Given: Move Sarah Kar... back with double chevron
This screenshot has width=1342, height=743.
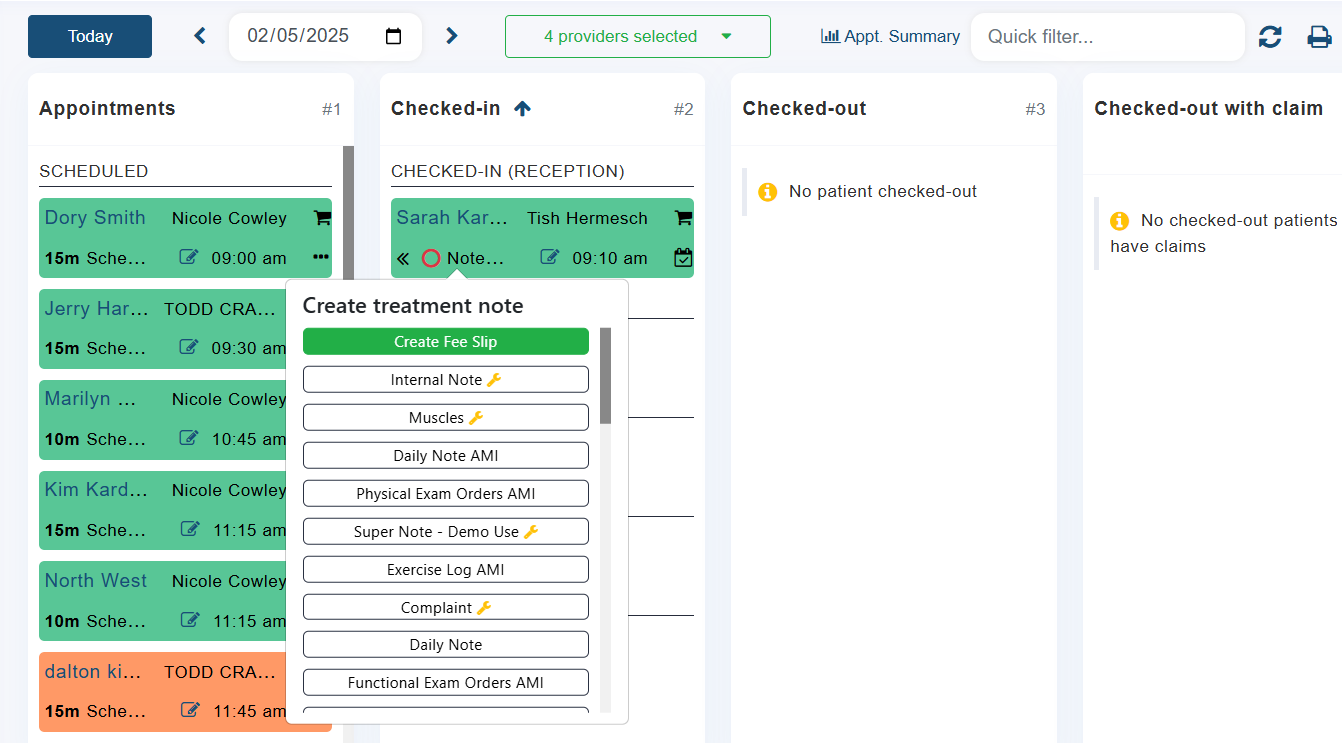Looking at the screenshot, I should 403,258.
